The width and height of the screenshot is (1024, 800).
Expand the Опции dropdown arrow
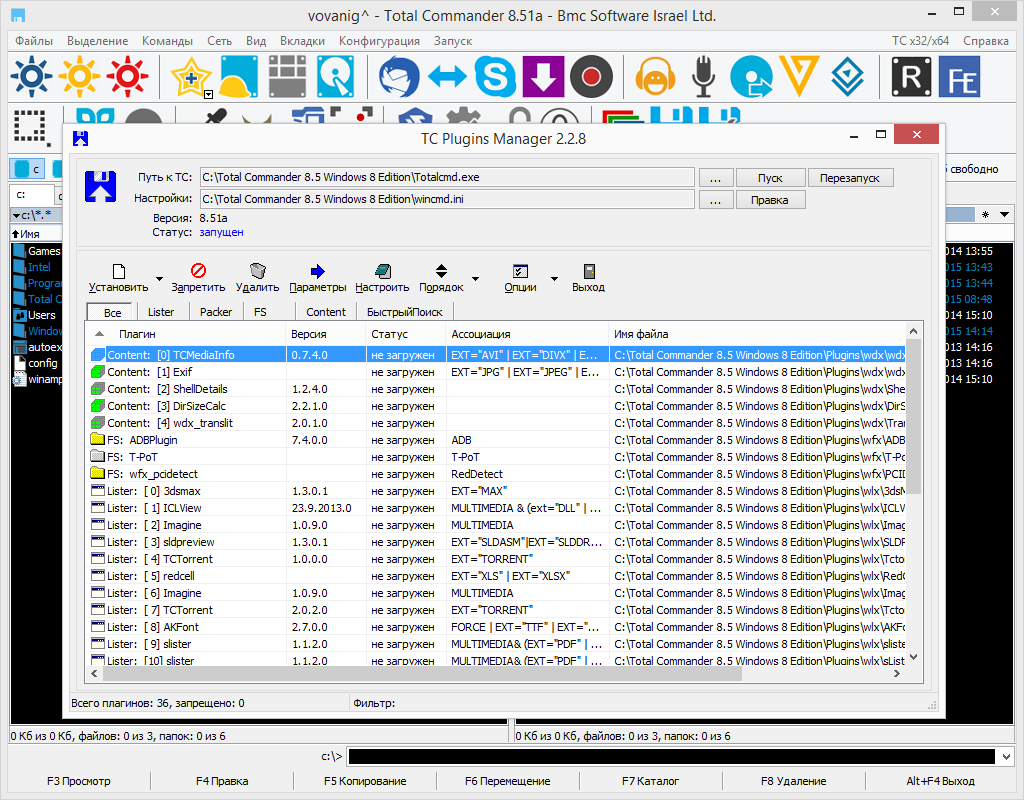pos(554,279)
